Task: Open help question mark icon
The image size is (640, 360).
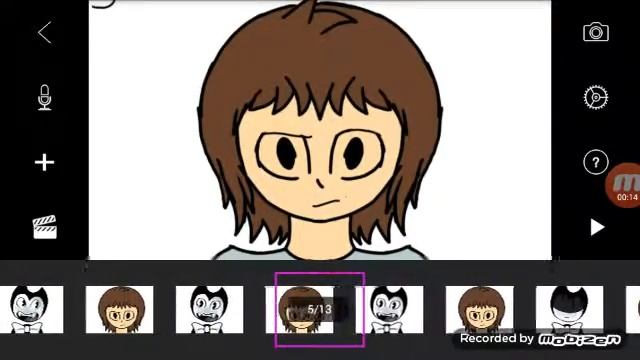Action: 596,162
